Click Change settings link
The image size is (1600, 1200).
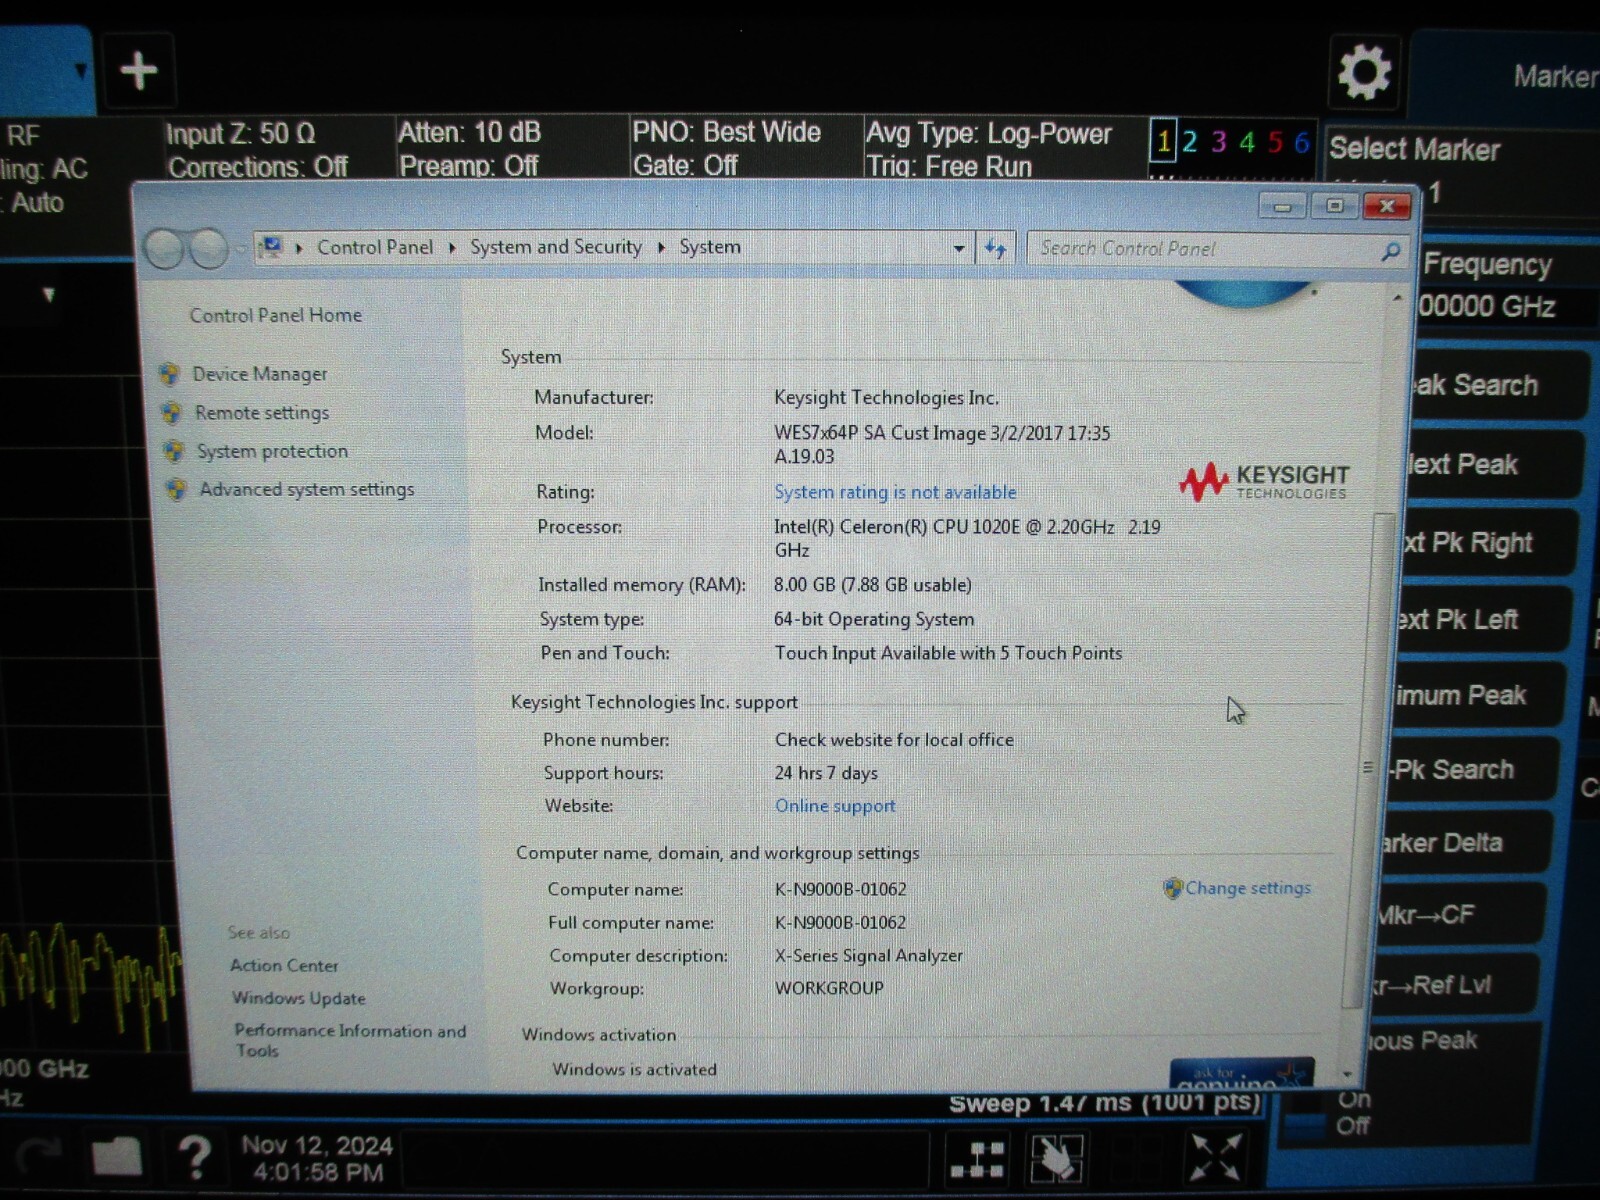click(x=1248, y=888)
